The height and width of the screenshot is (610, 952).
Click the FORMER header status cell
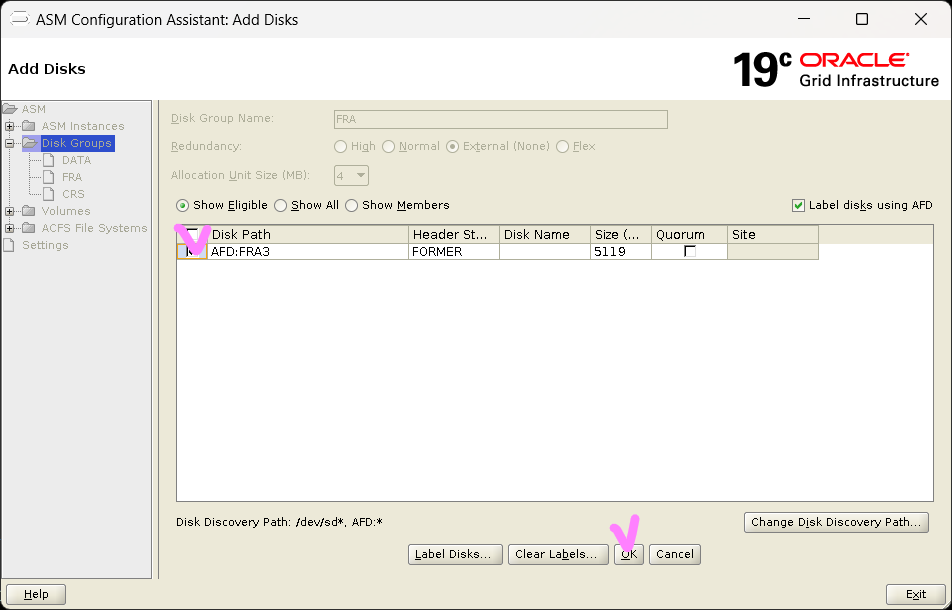(454, 251)
